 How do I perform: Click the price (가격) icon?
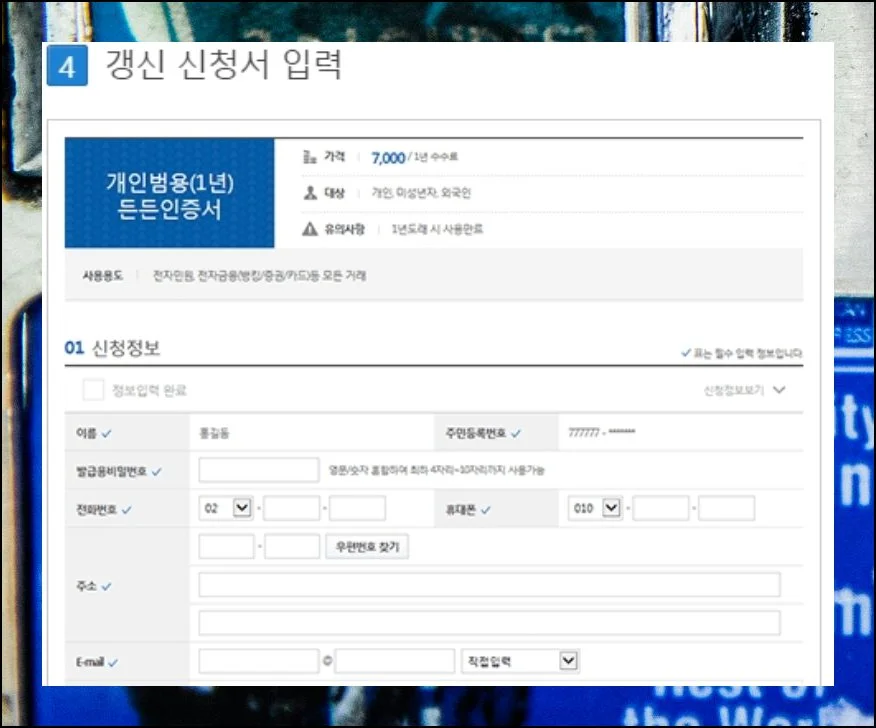pos(309,157)
